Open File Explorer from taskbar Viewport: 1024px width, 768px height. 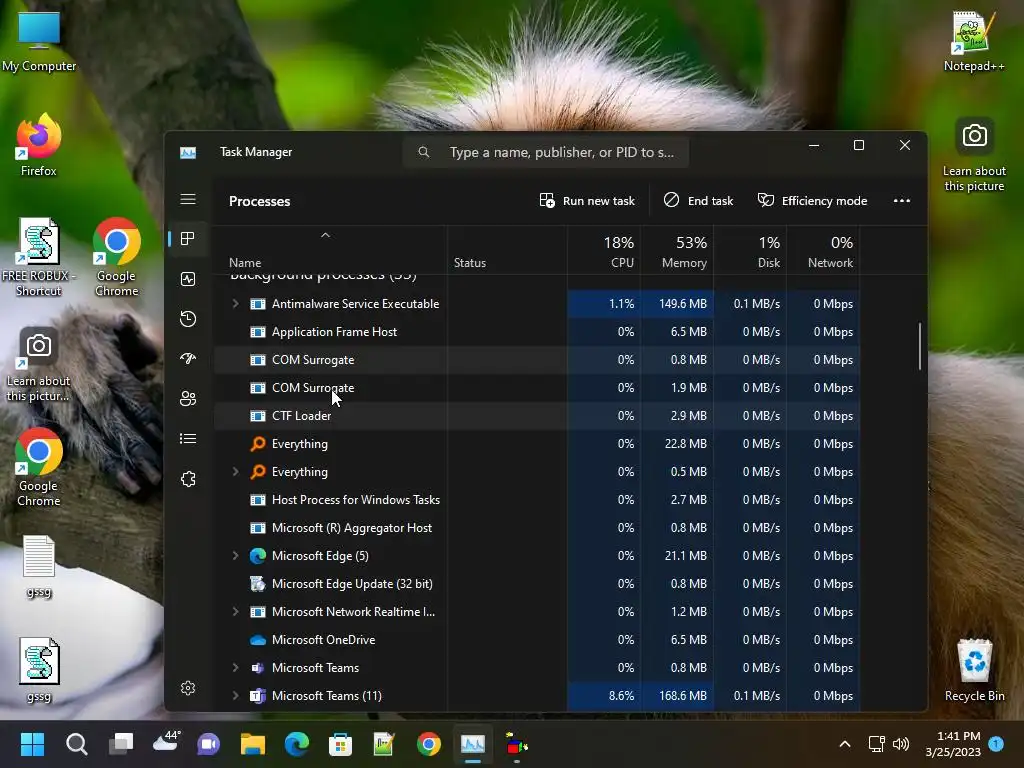[x=253, y=744]
